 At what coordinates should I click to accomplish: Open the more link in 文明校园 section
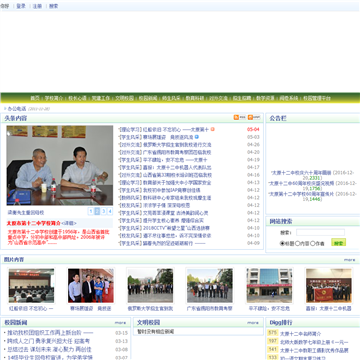(253, 323)
